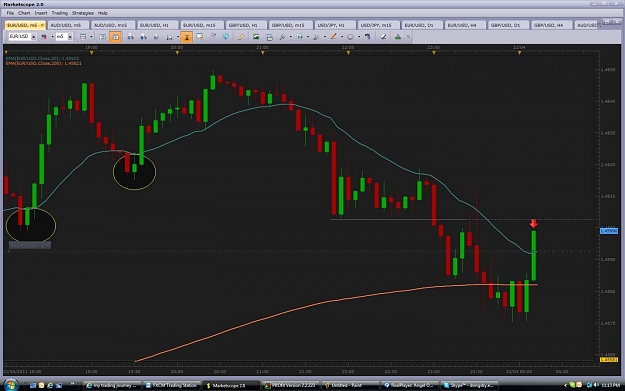Open the Trading menu
The width and height of the screenshot is (625, 391).
tap(59, 13)
